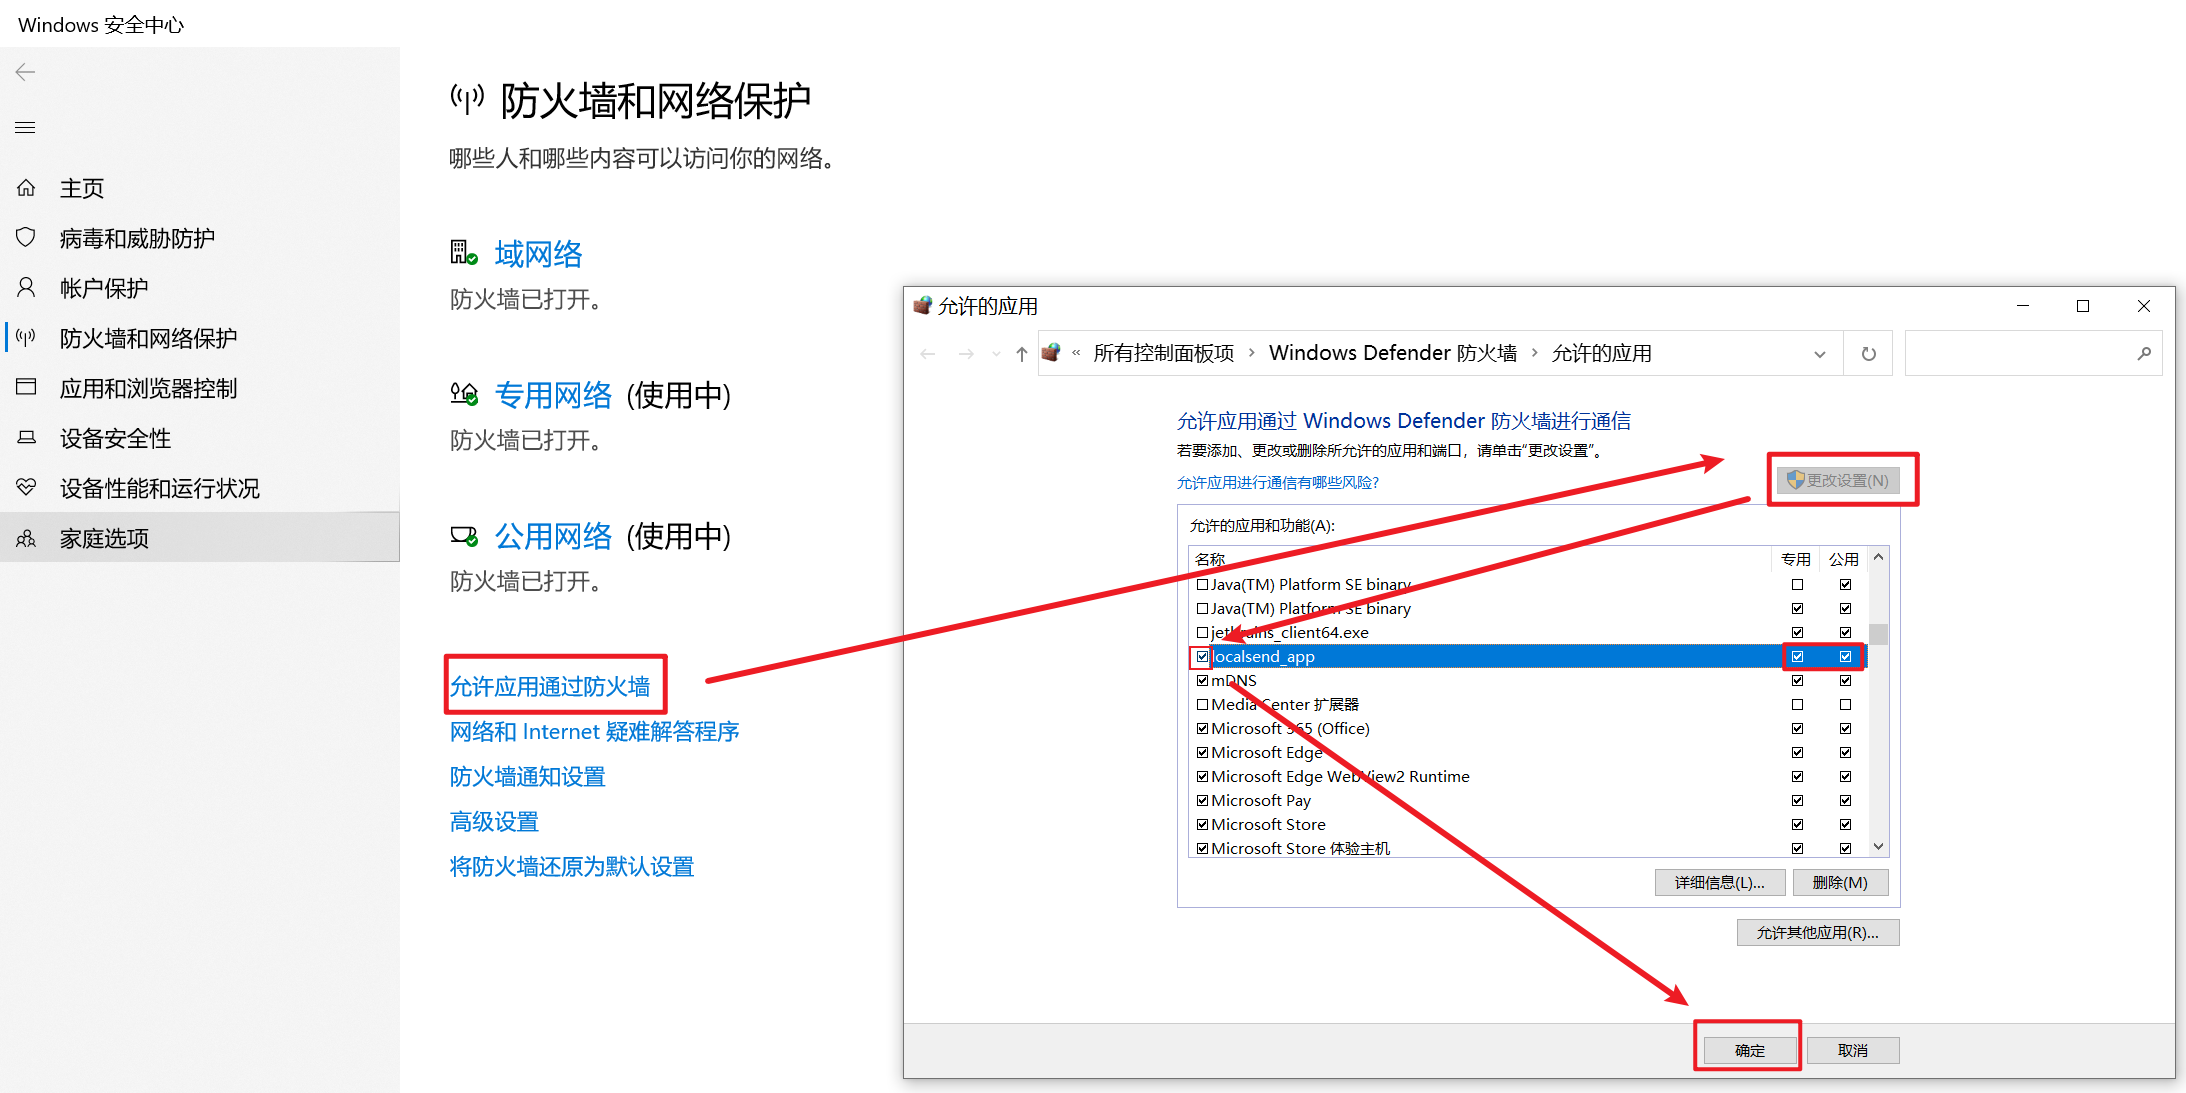2186x1093 pixels.
Task: Click the firewall antenna sidebar icon
Action: coord(26,338)
